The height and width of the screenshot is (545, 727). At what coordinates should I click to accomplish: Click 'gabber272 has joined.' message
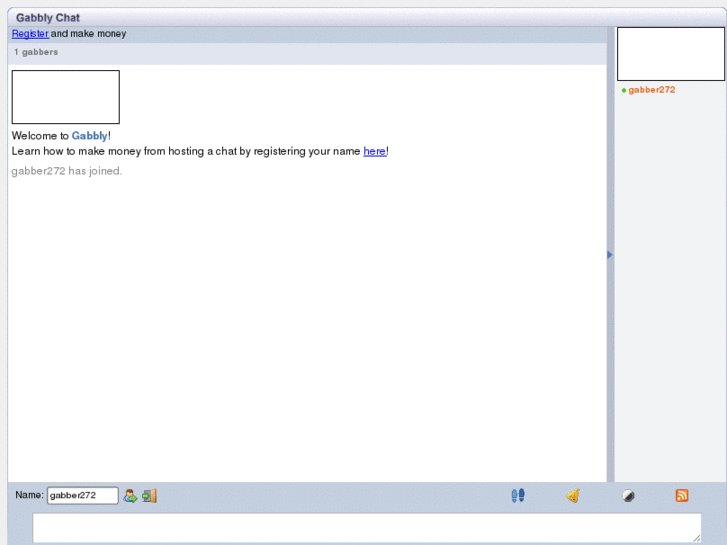pyautogui.click(x=67, y=171)
